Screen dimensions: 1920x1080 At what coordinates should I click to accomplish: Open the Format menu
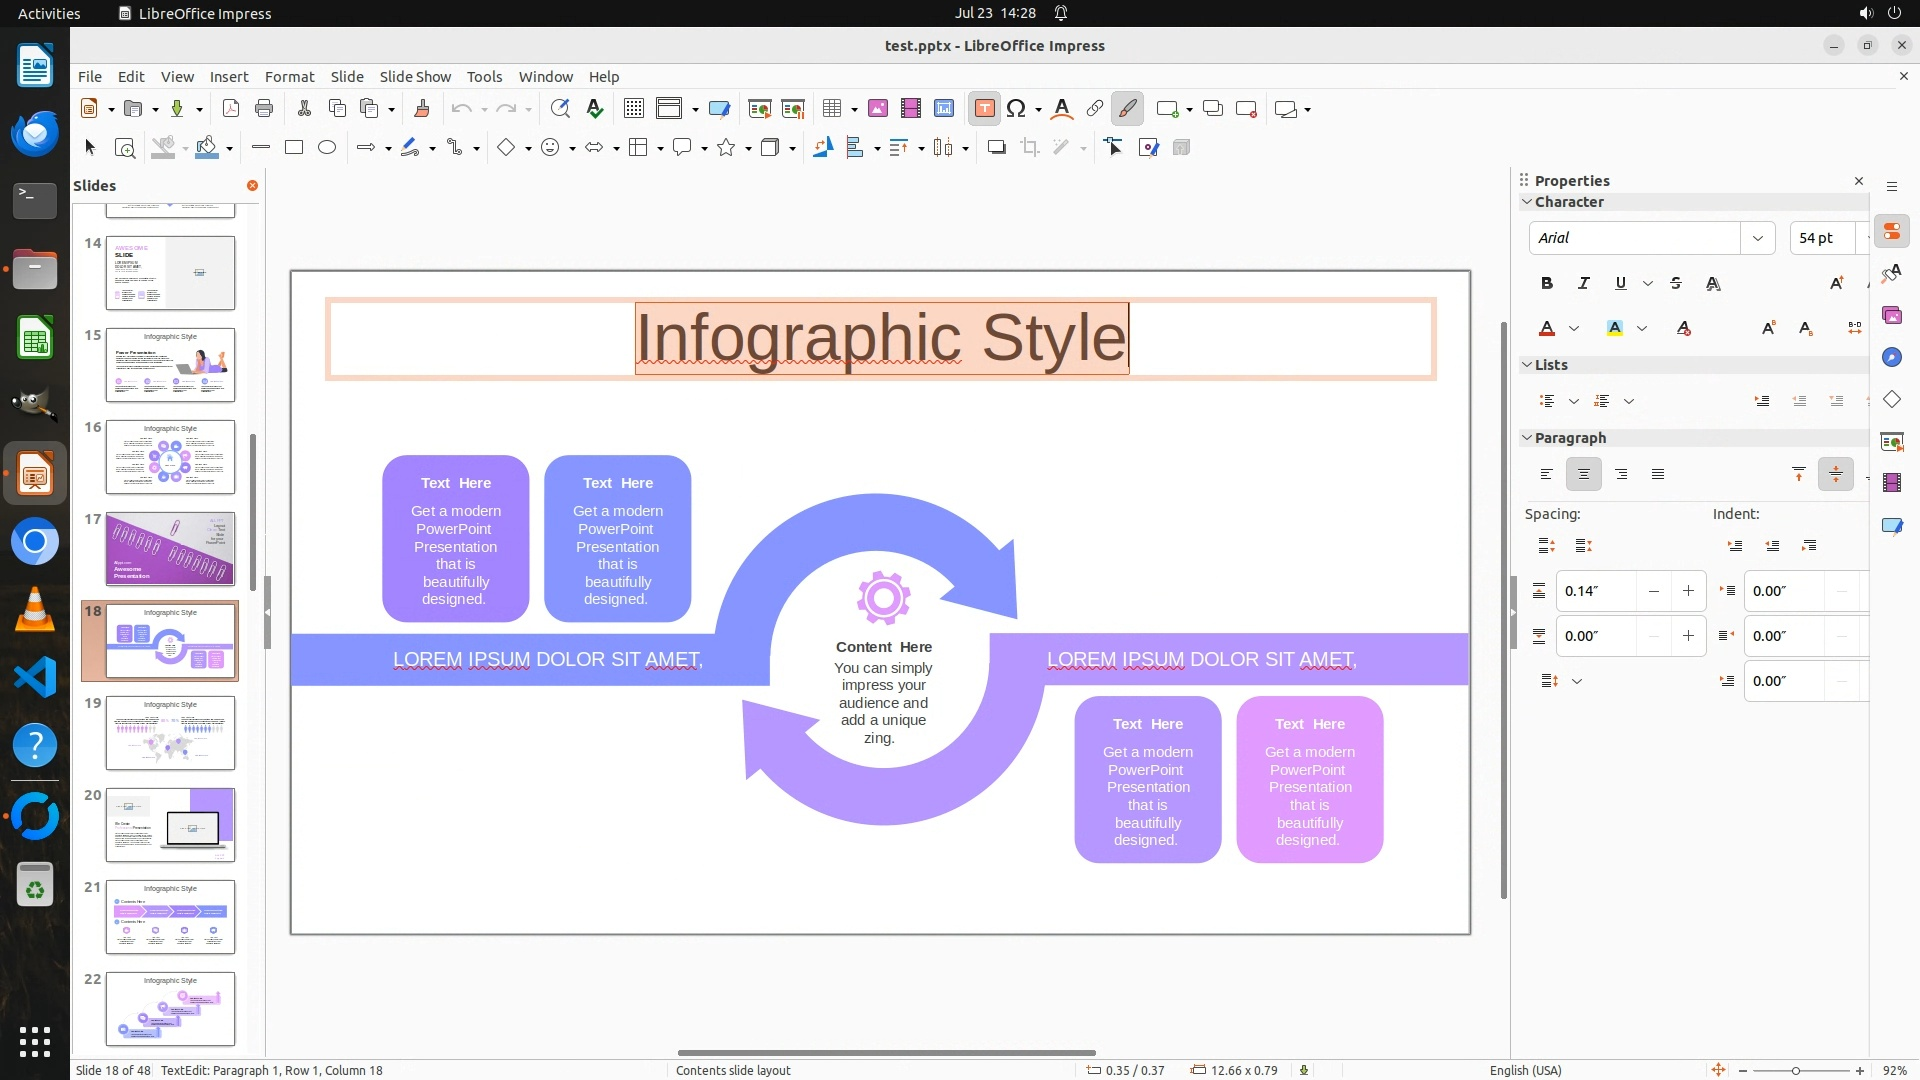coord(289,77)
